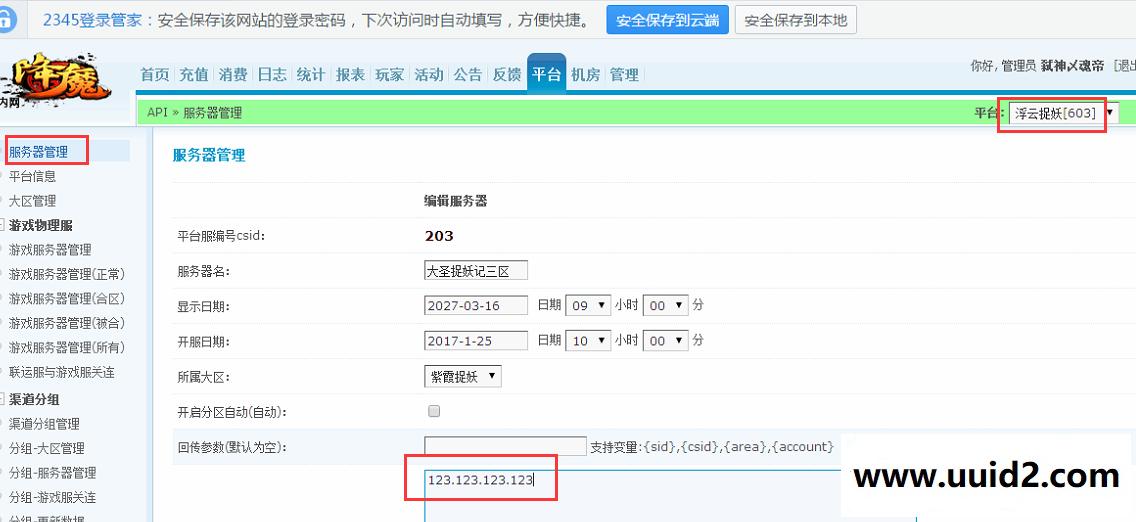Click the API breadcrumb link
This screenshot has width=1136, height=522.
157,112
